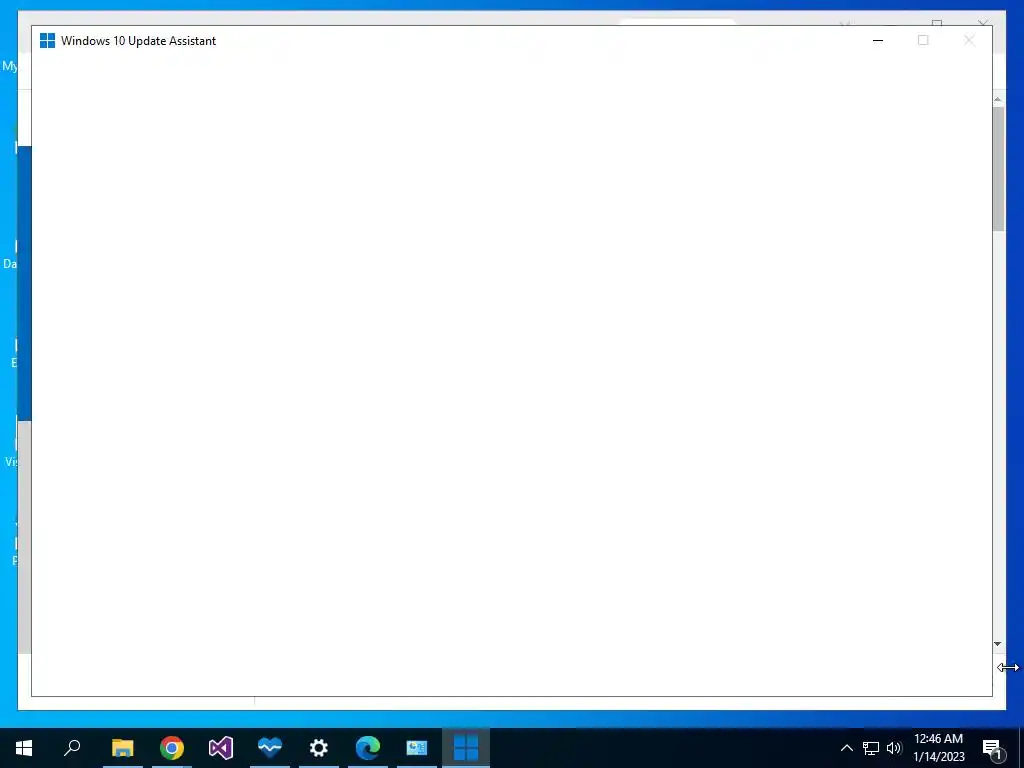Close the Windows 10 Update Assistant window
1024x768 pixels.
969,40
